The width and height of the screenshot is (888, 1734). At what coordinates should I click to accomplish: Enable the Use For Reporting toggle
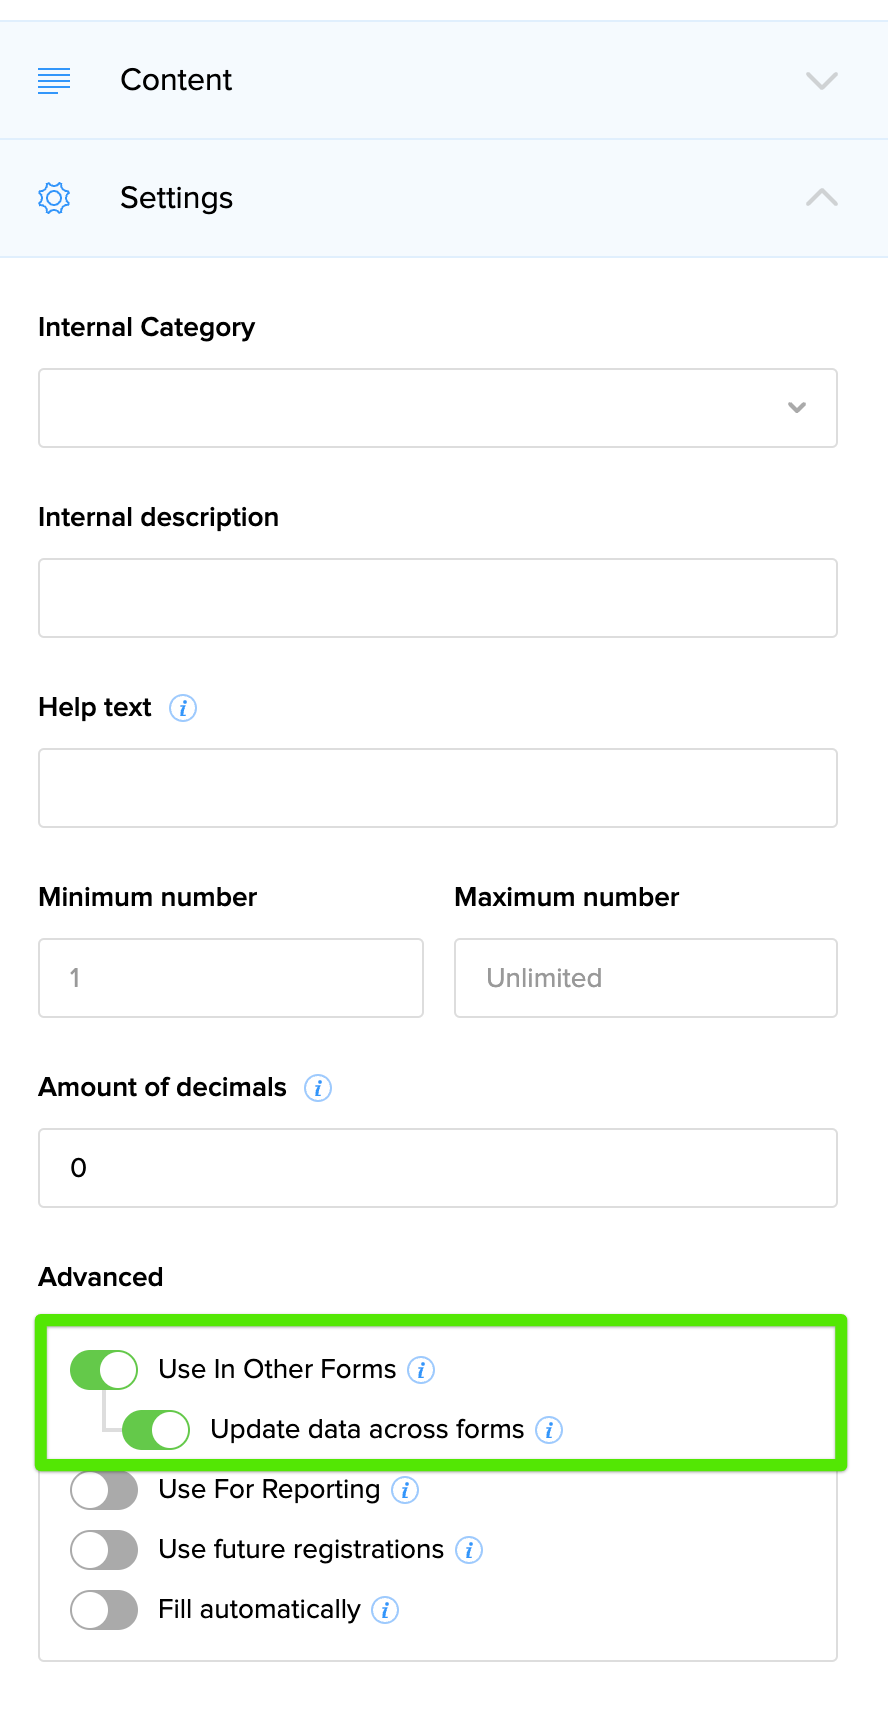[x=104, y=1490]
